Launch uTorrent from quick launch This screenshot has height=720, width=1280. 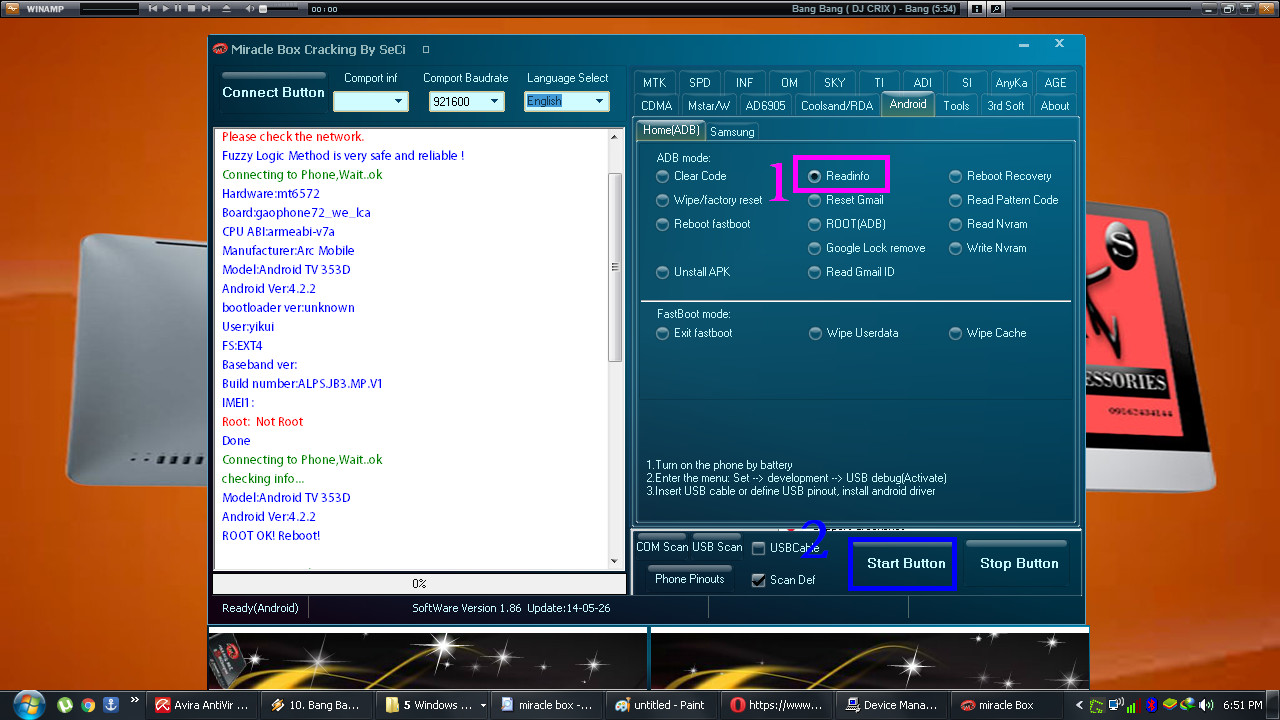pyautogui.click(x=66, y=705)
